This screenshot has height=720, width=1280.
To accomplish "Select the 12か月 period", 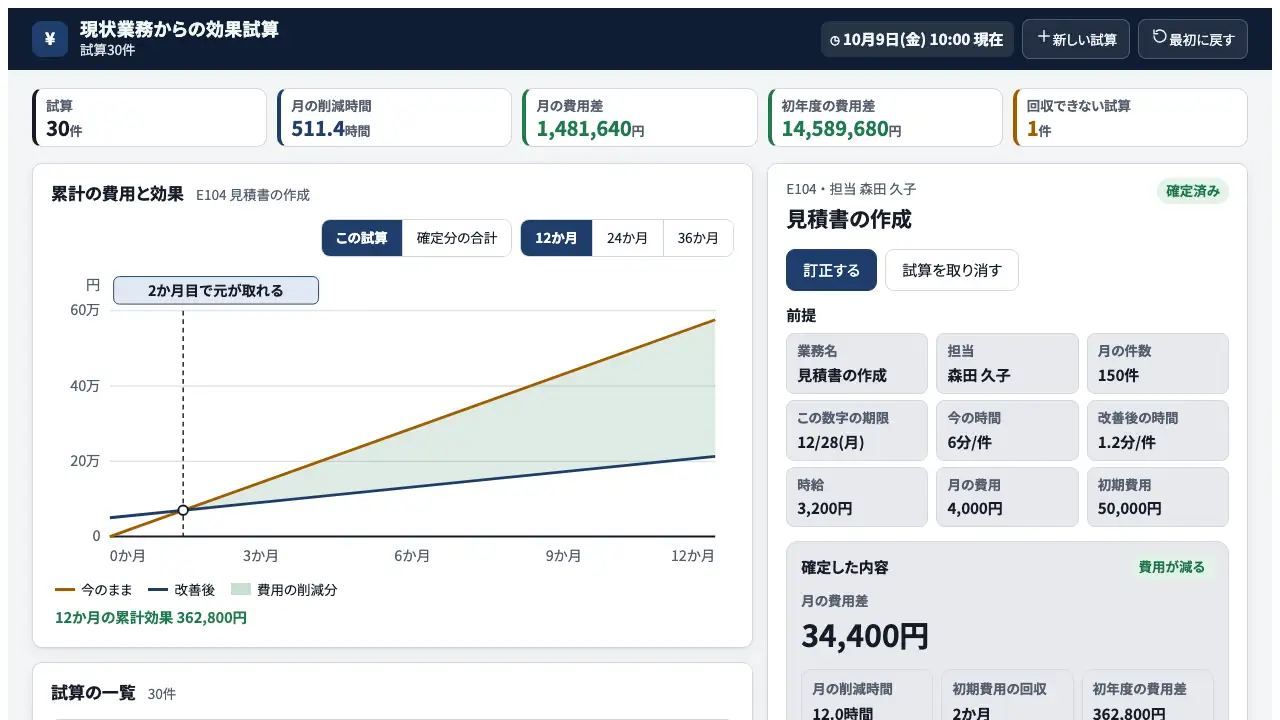I will 557,238.
